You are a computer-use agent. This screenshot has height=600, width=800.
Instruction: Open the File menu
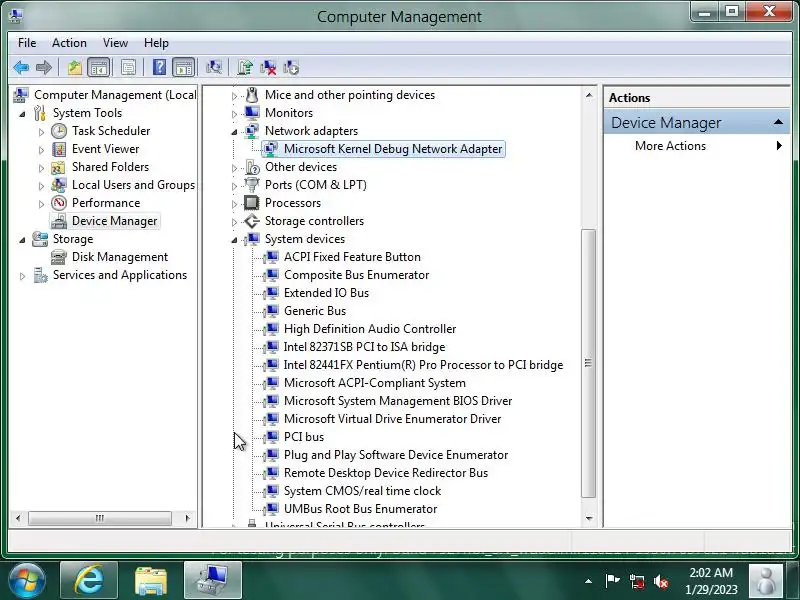point(27,43)
